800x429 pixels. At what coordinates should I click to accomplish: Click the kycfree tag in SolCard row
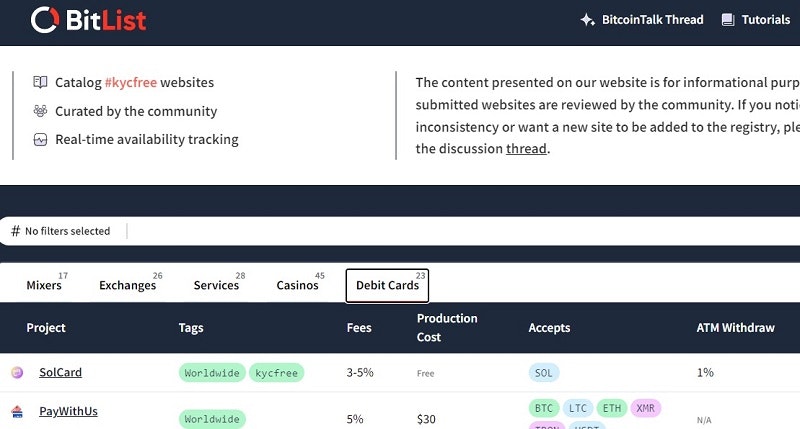point(277,373)
